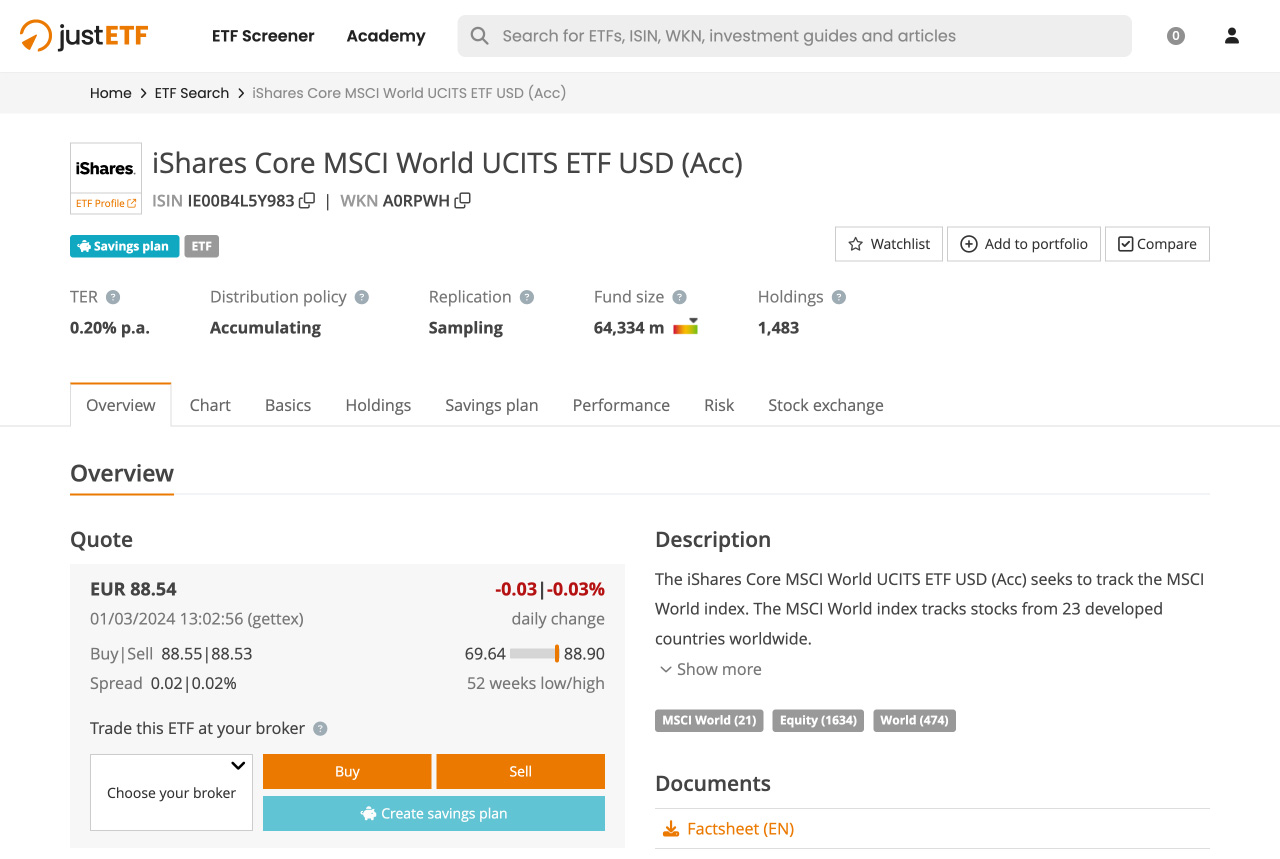This screenshot has width=1280, height=859.
Task: Click the help icon beside Trade this ETF
Action: click(320, 729)
